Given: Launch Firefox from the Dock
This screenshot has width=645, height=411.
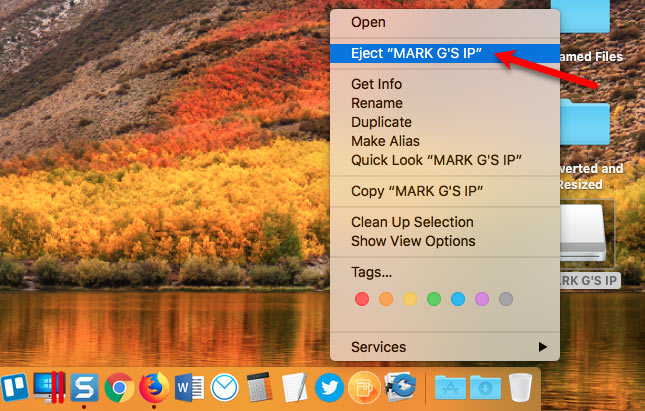Looking at the screenshot, I should pos(154,387).
